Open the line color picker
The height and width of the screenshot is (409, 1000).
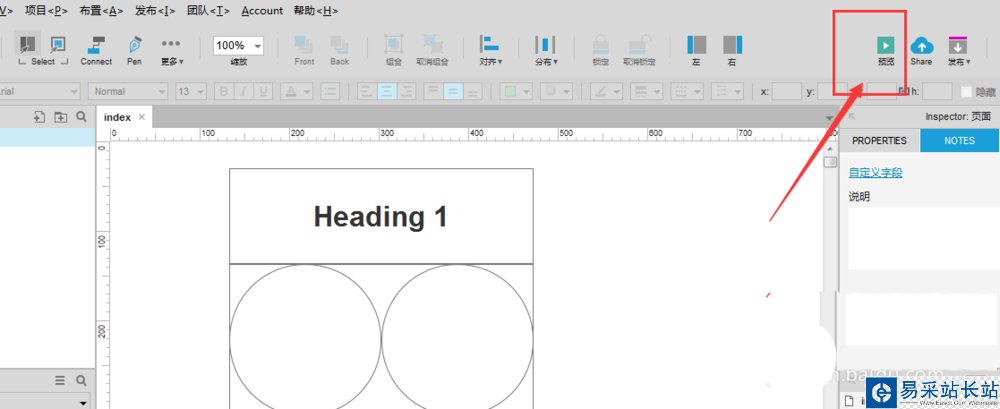[x=607, y=91]
